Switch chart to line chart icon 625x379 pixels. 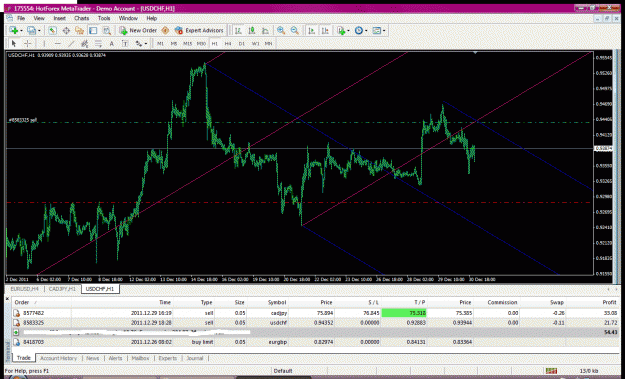click(x=265, y=30)
